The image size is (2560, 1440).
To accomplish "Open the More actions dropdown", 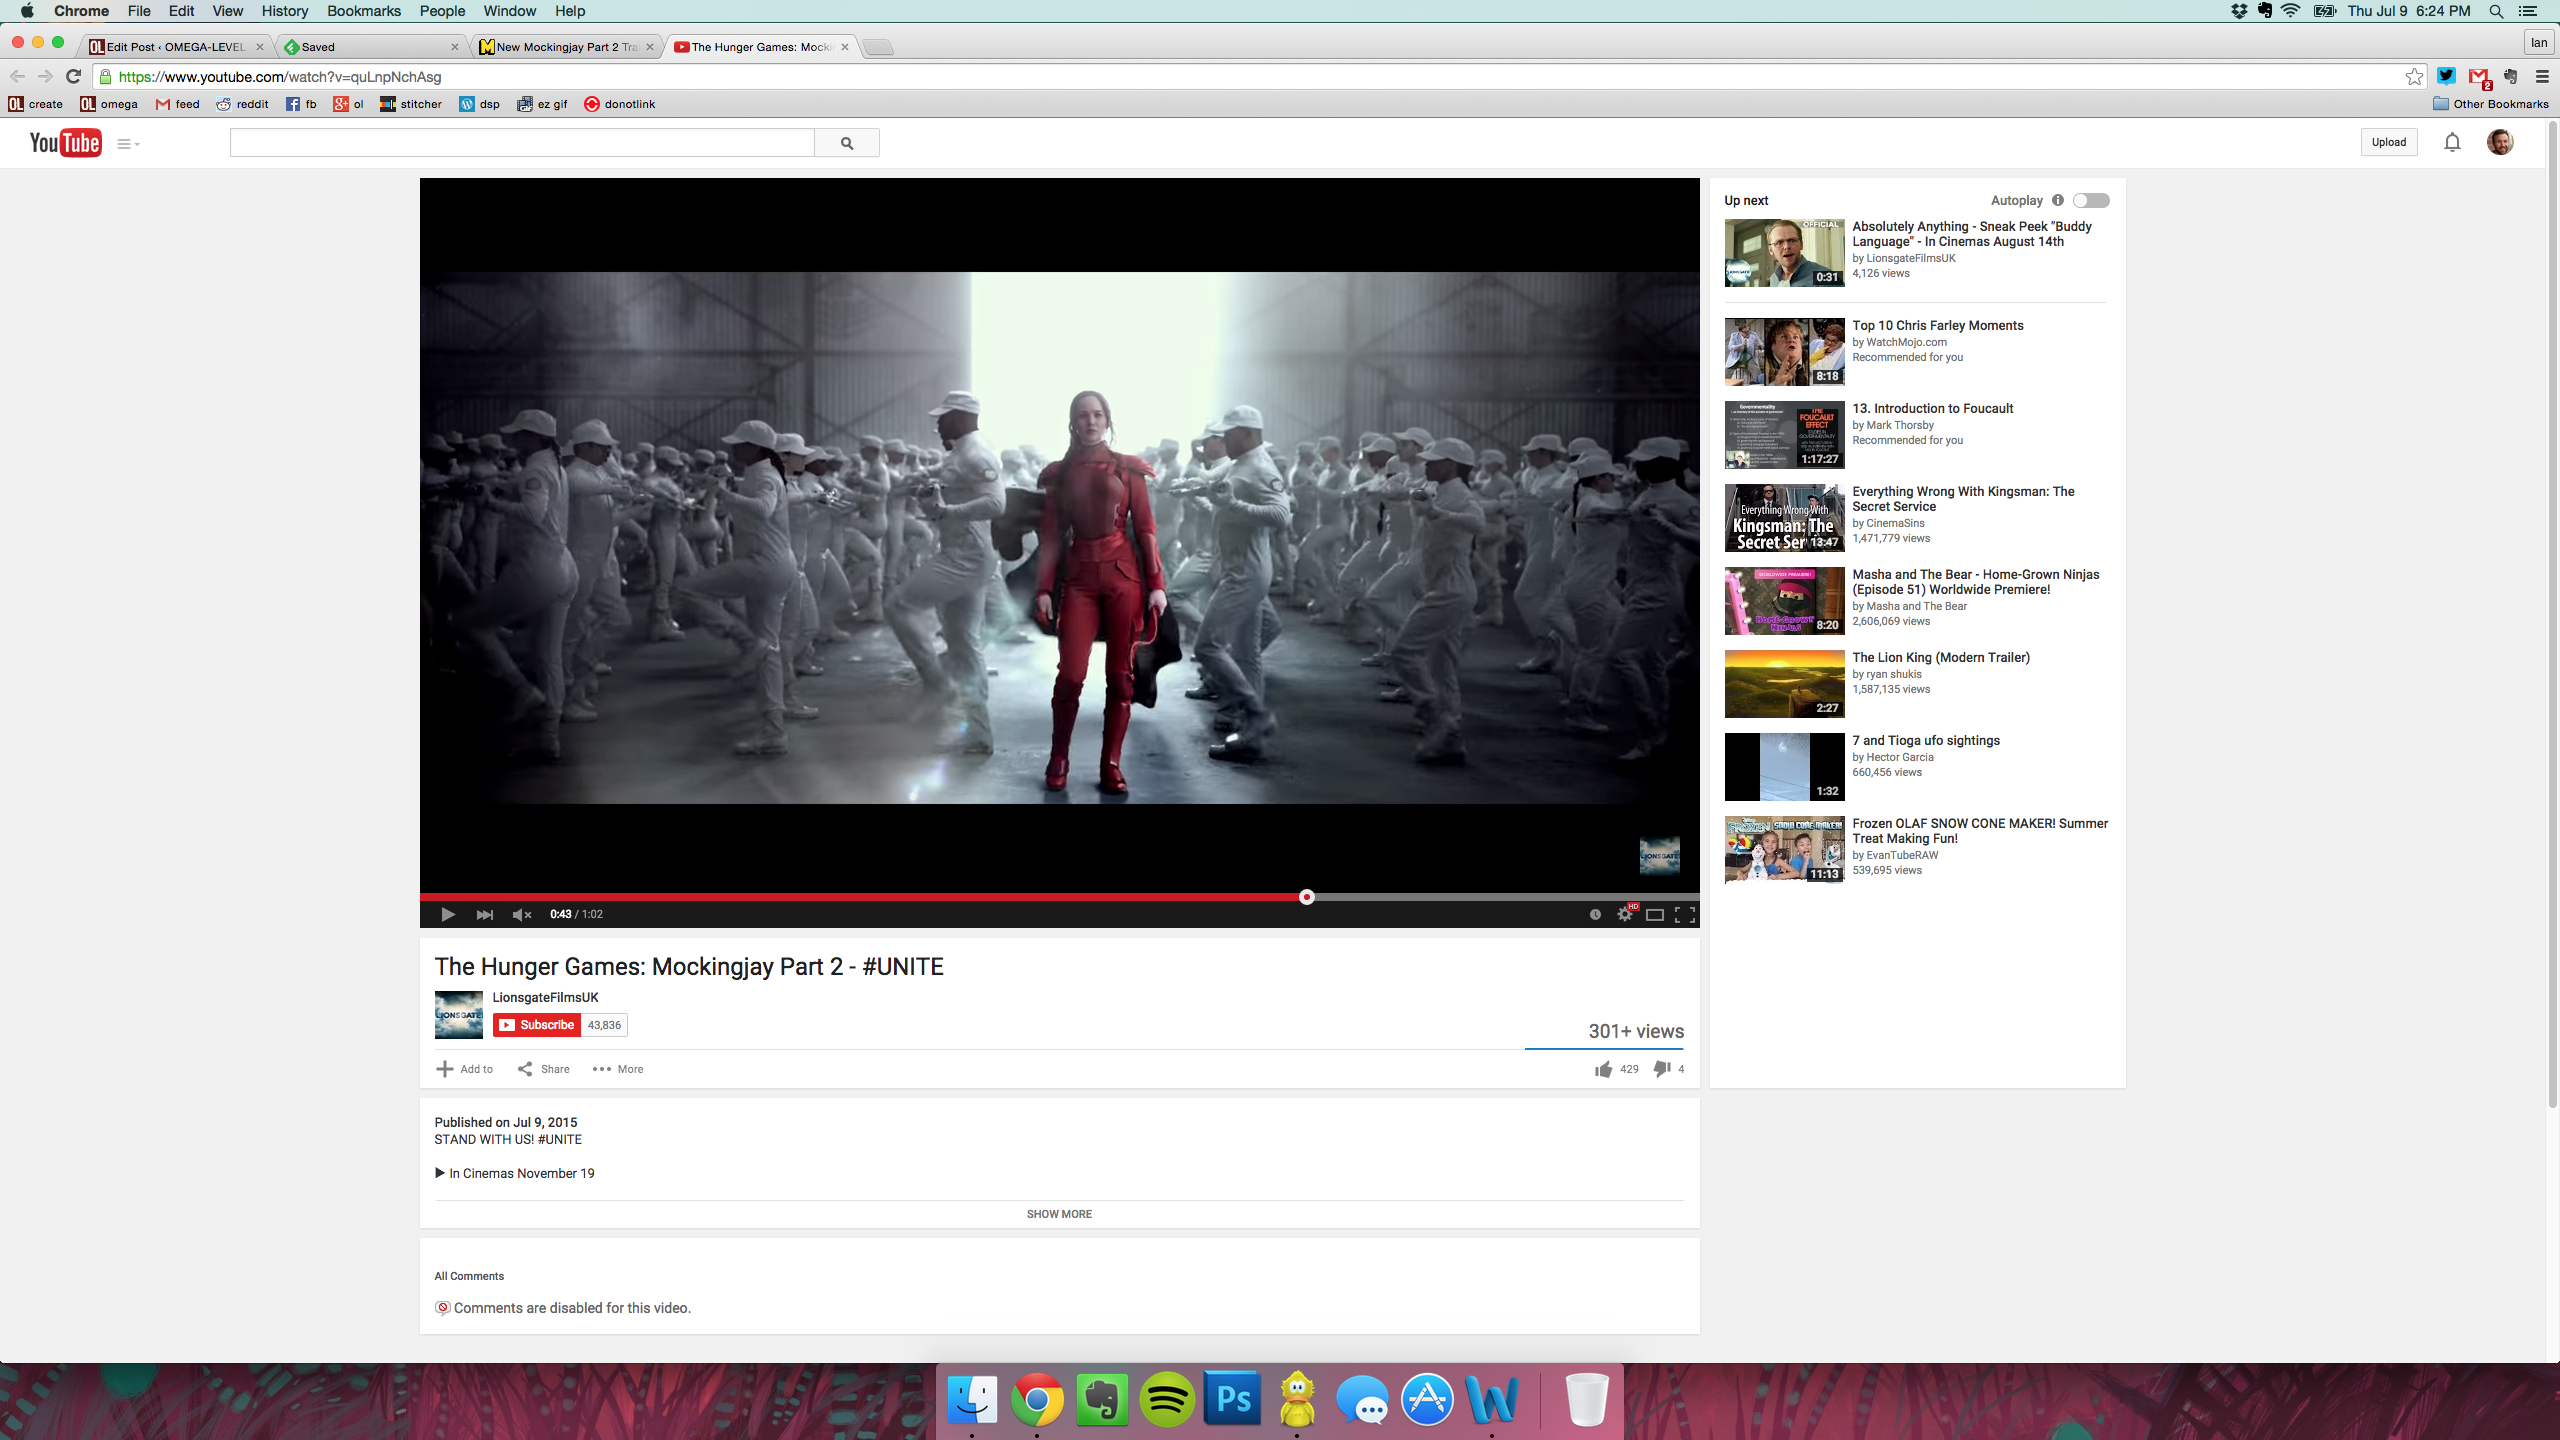I will 618,1069.
